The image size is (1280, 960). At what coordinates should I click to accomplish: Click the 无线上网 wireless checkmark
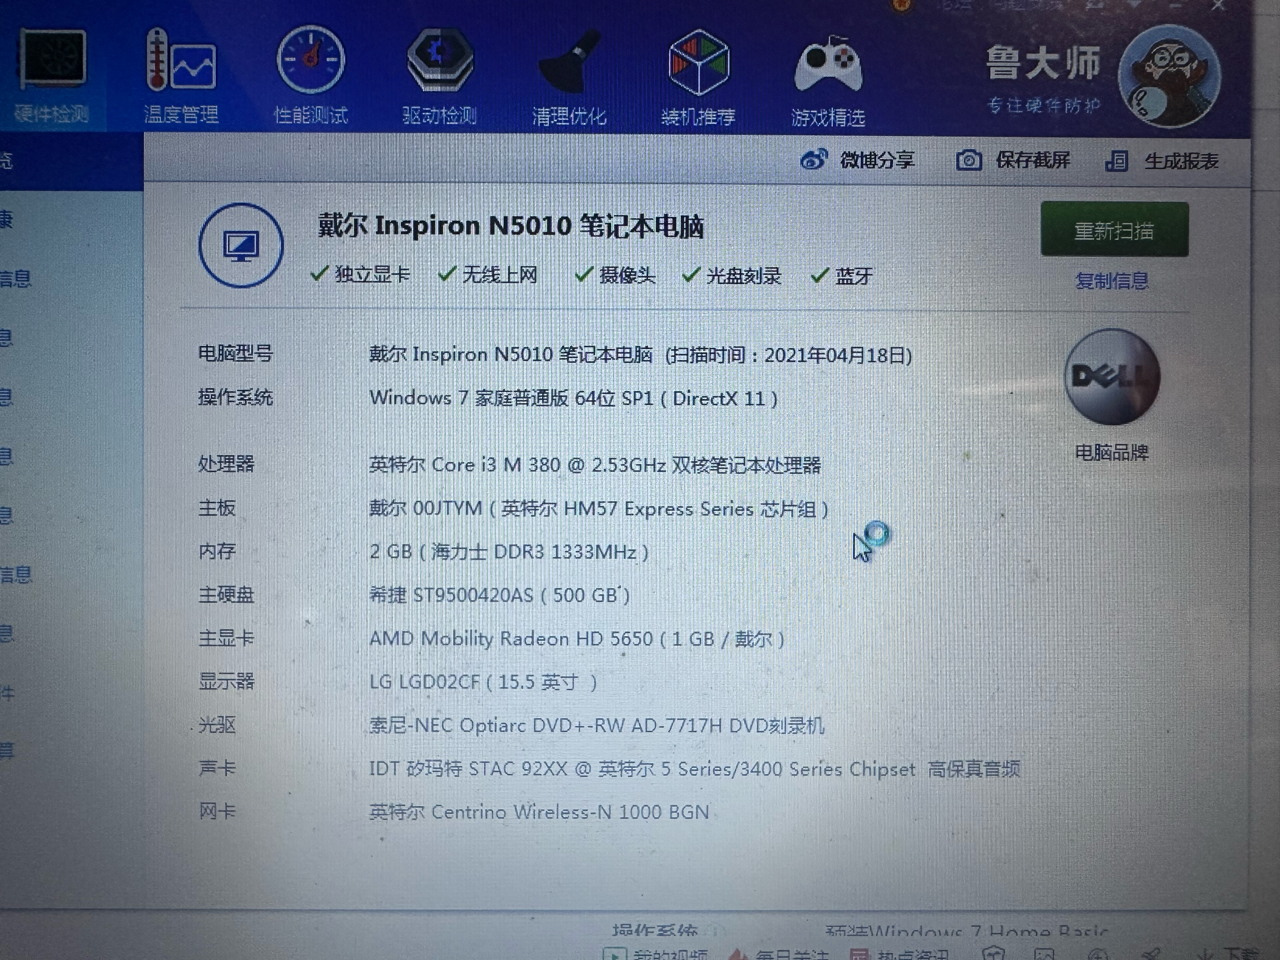tap(447, 273)
